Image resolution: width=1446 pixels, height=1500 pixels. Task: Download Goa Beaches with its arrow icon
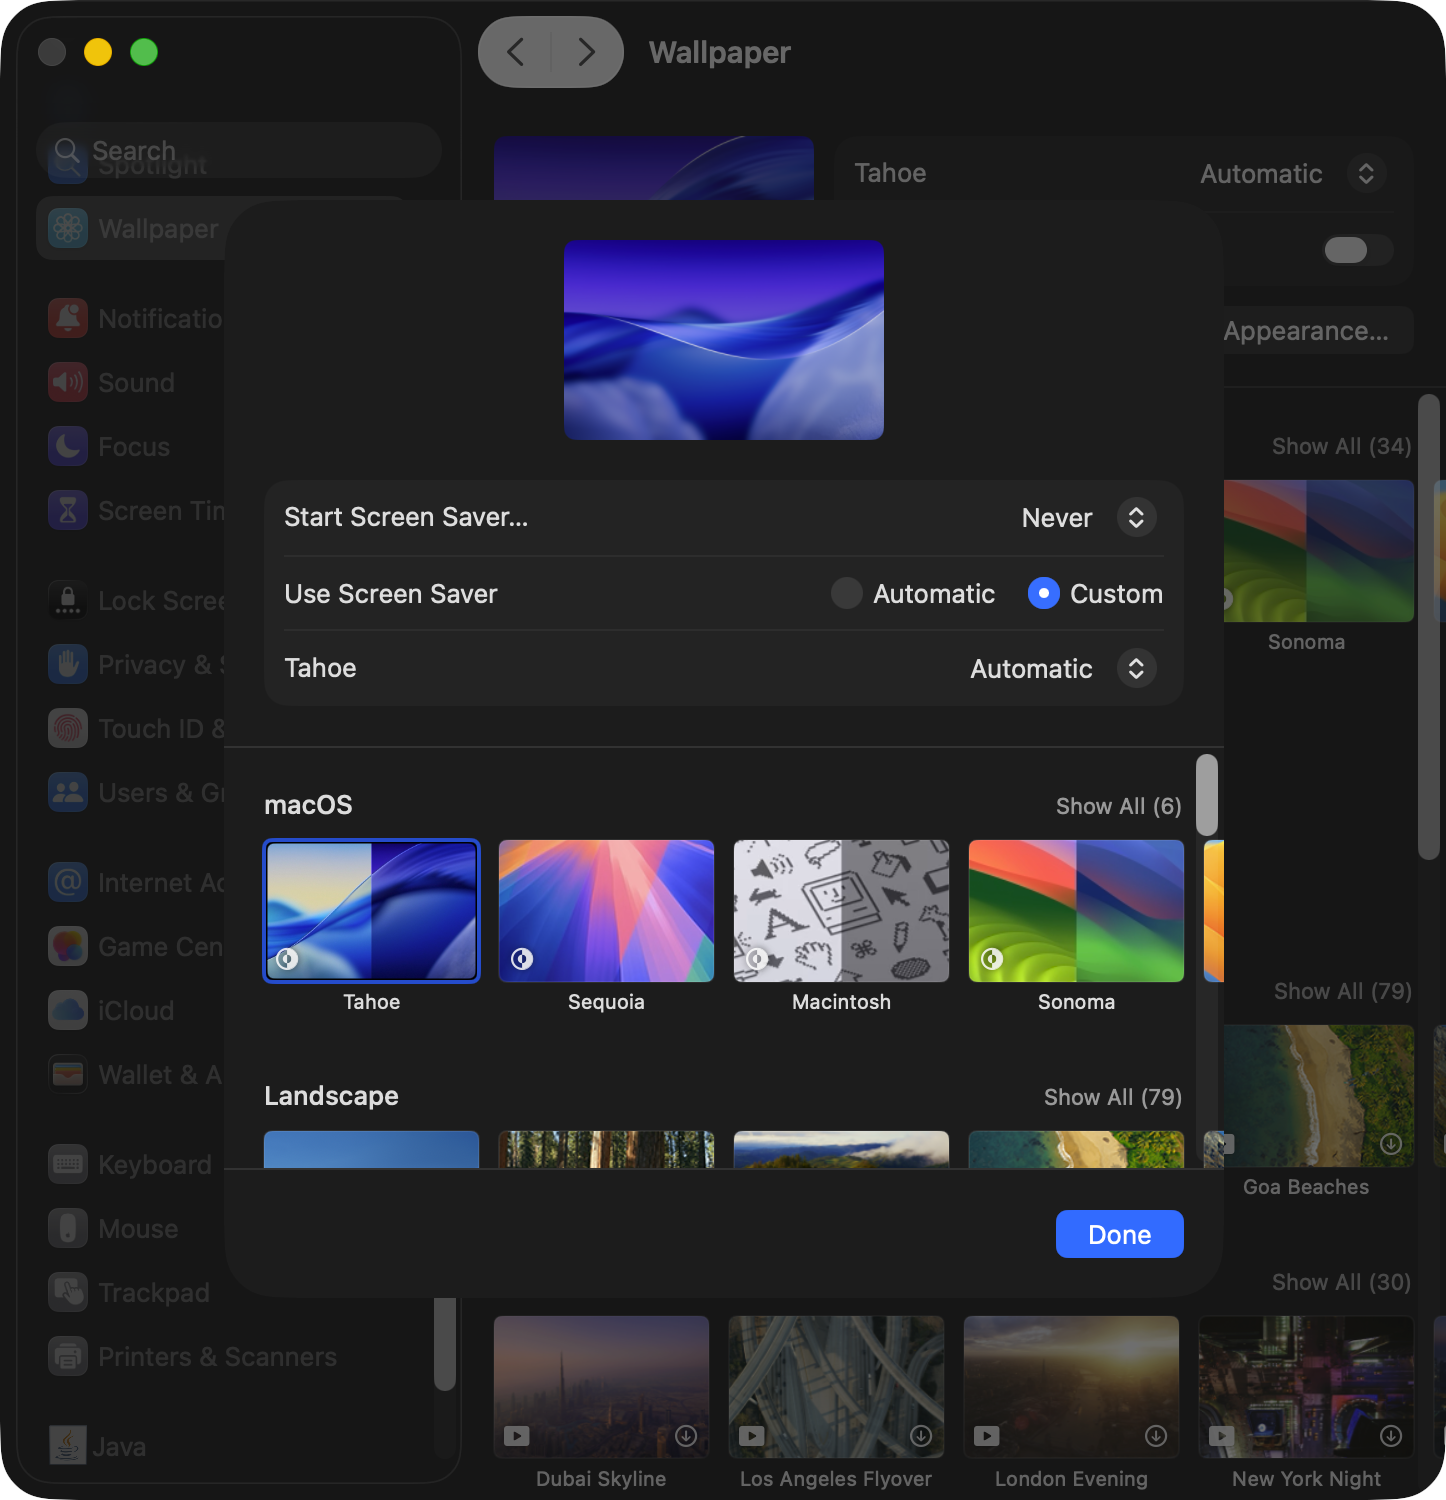[x=1391, y=1144]
